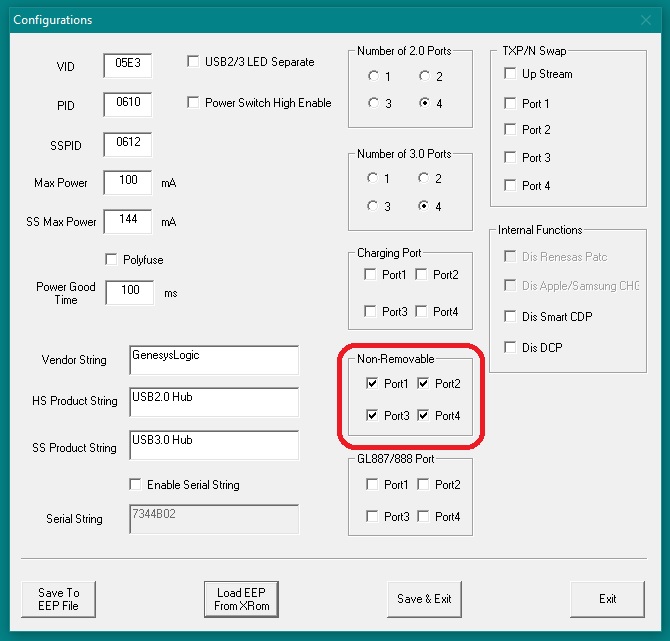
Task: Close the Configurations dialog window
Action: point(645,20)
